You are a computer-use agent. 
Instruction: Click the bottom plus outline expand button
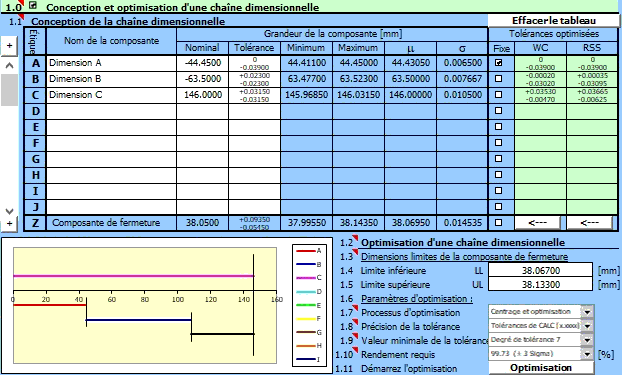pos(10,223)
